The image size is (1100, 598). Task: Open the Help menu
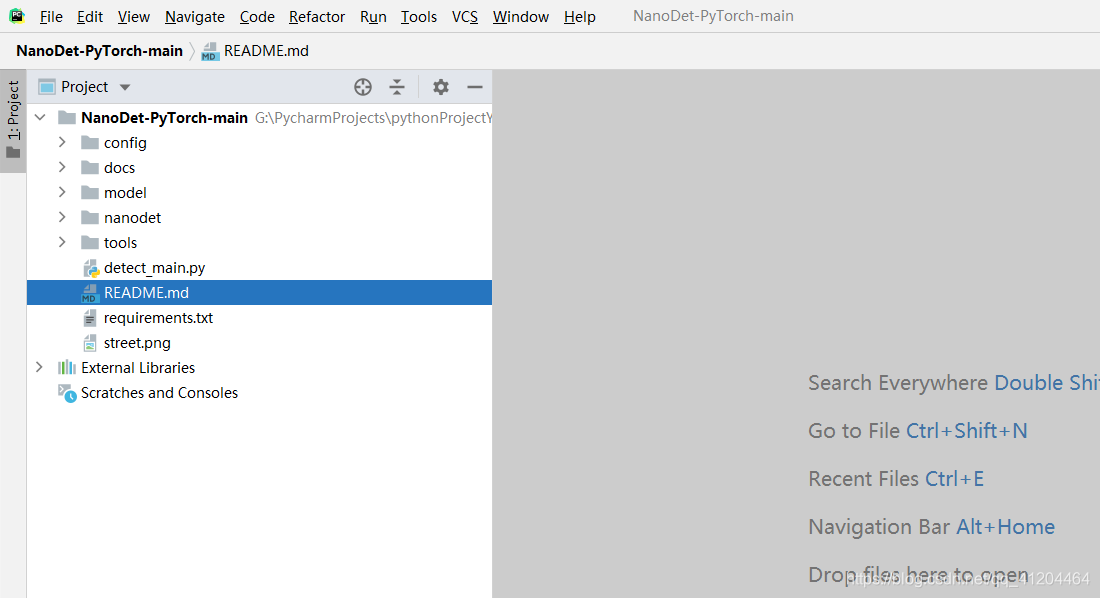tap(579, 17)
